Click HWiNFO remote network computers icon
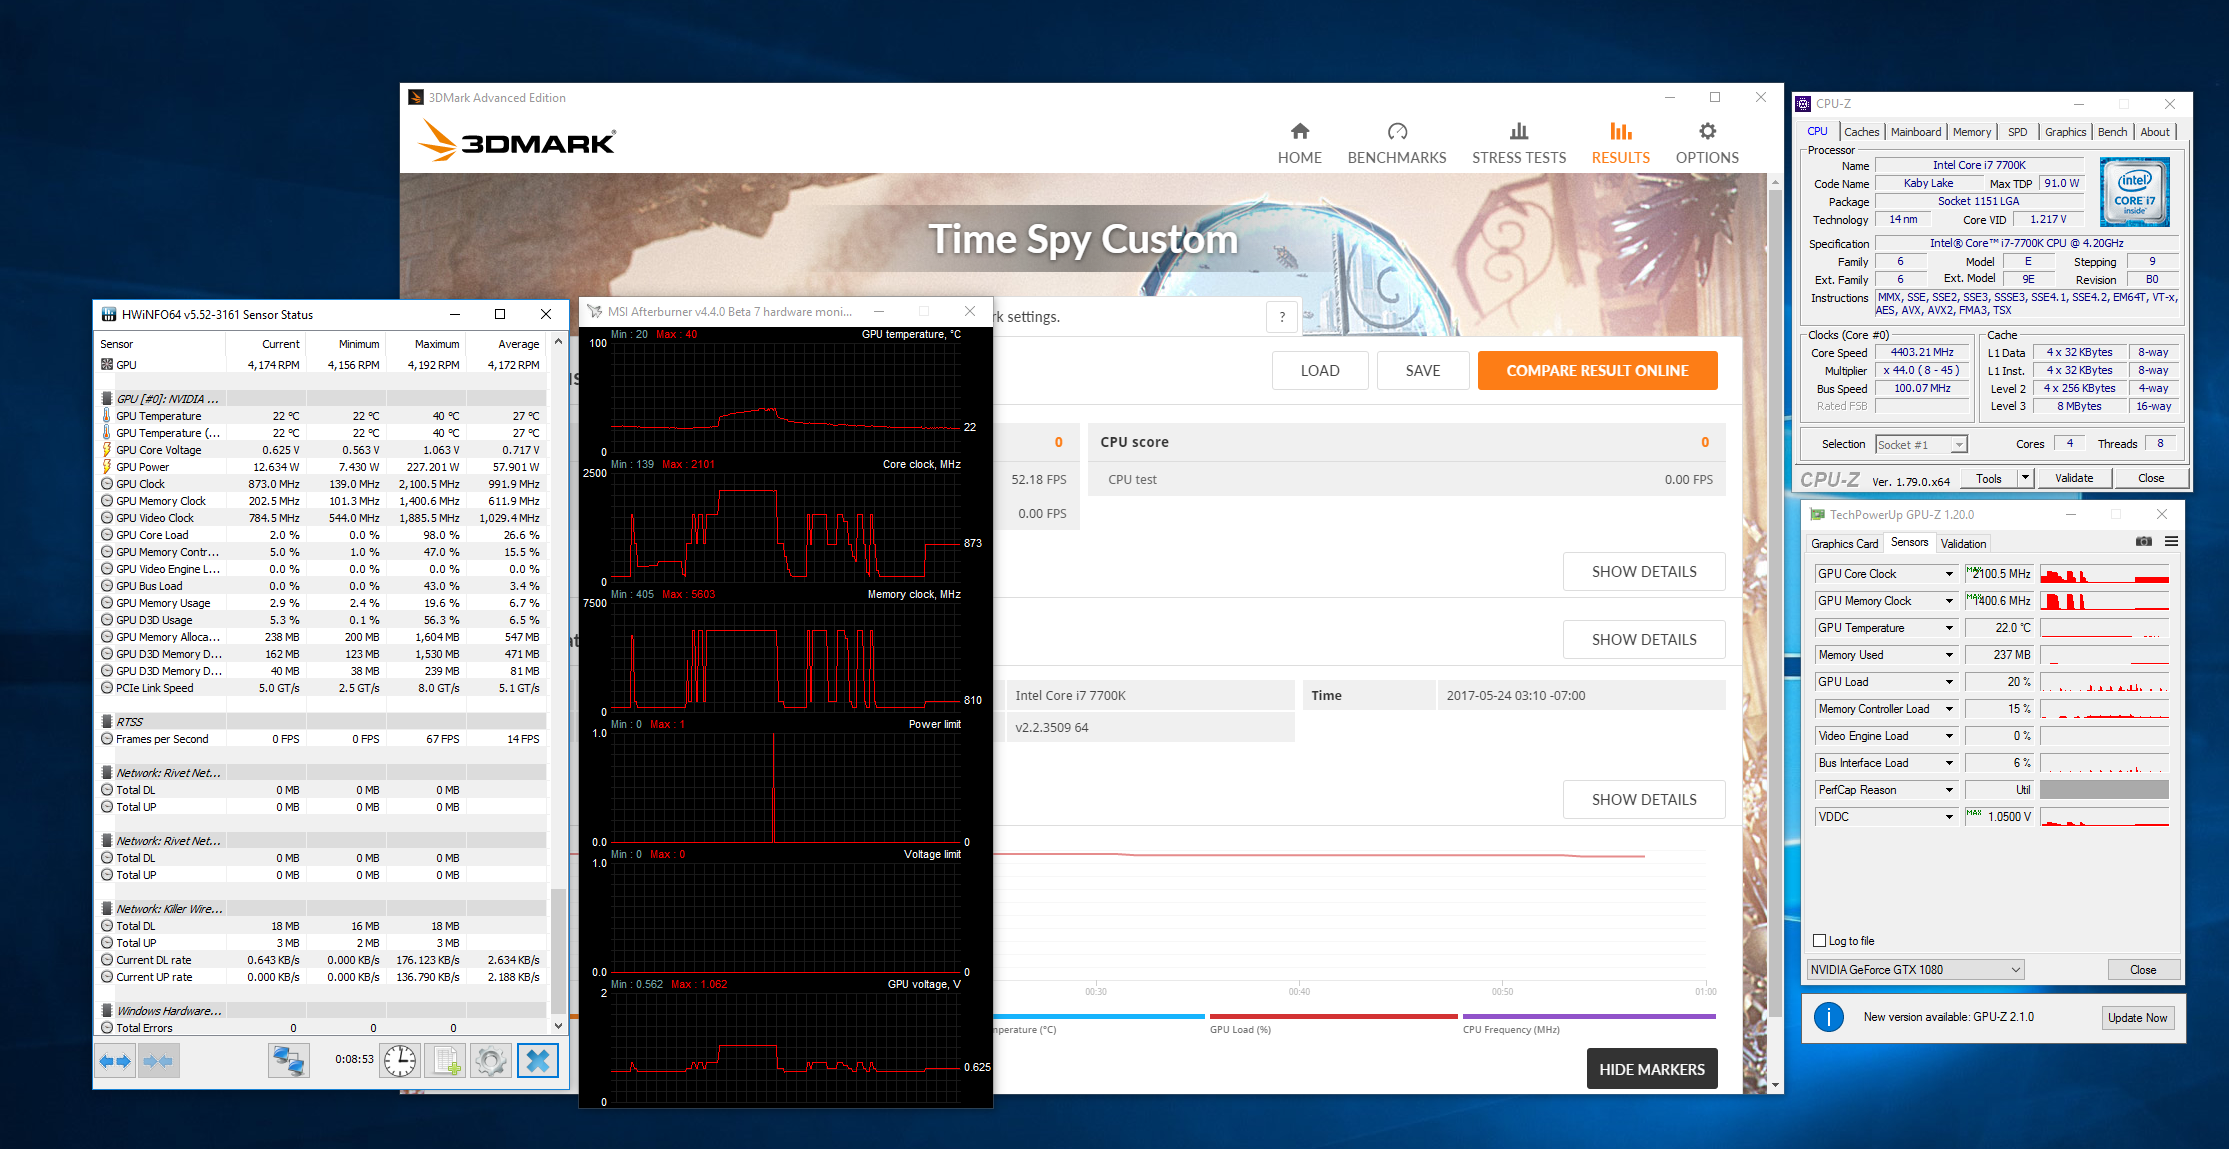The height and width of the screenshot is (1149, 2229). point(289,1061)
